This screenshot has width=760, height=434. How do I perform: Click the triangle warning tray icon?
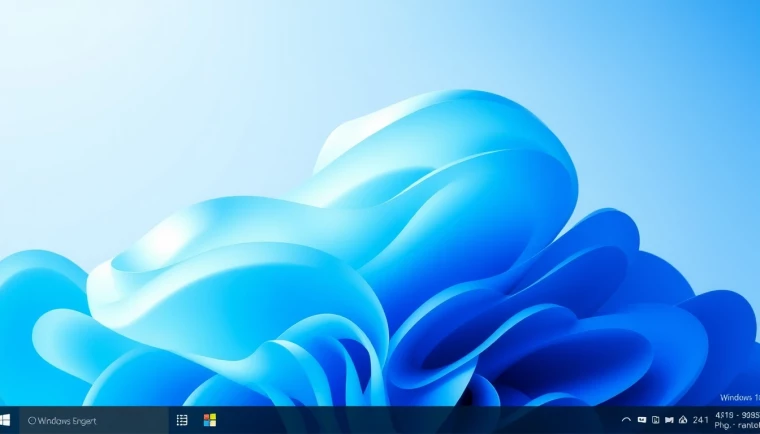683,420
